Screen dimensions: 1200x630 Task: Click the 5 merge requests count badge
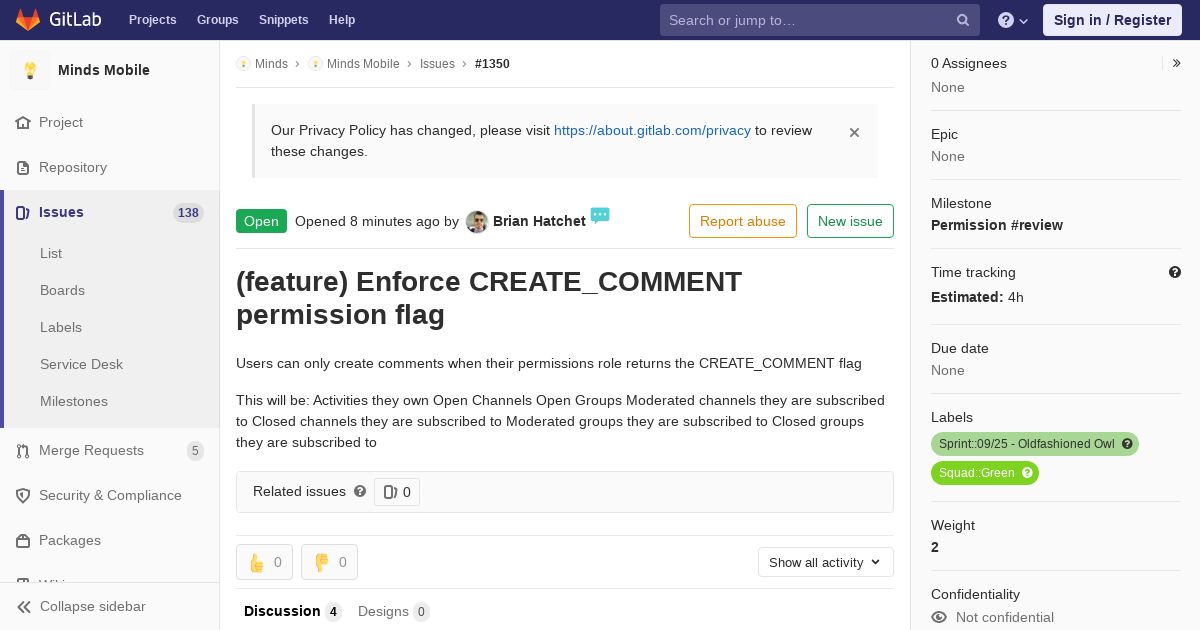coord(195,451)
